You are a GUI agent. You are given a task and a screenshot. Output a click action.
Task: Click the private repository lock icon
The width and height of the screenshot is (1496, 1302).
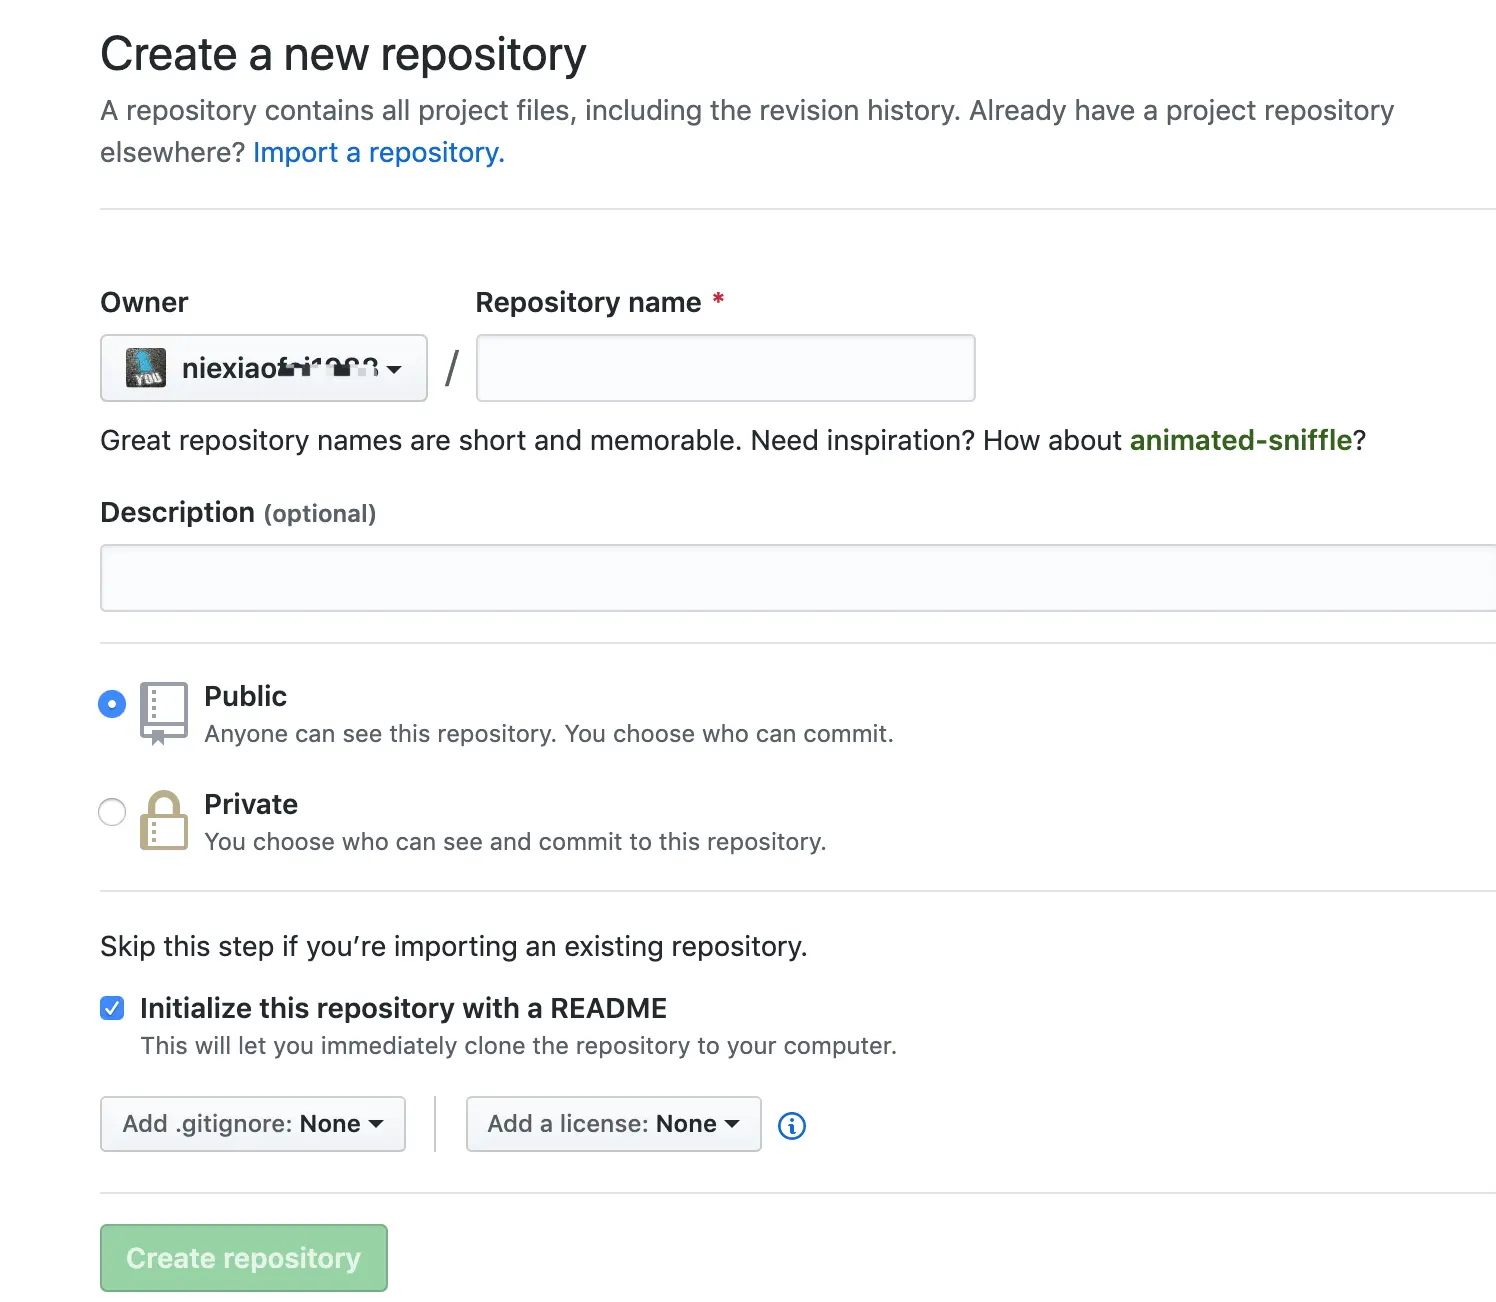click(163, 820)
